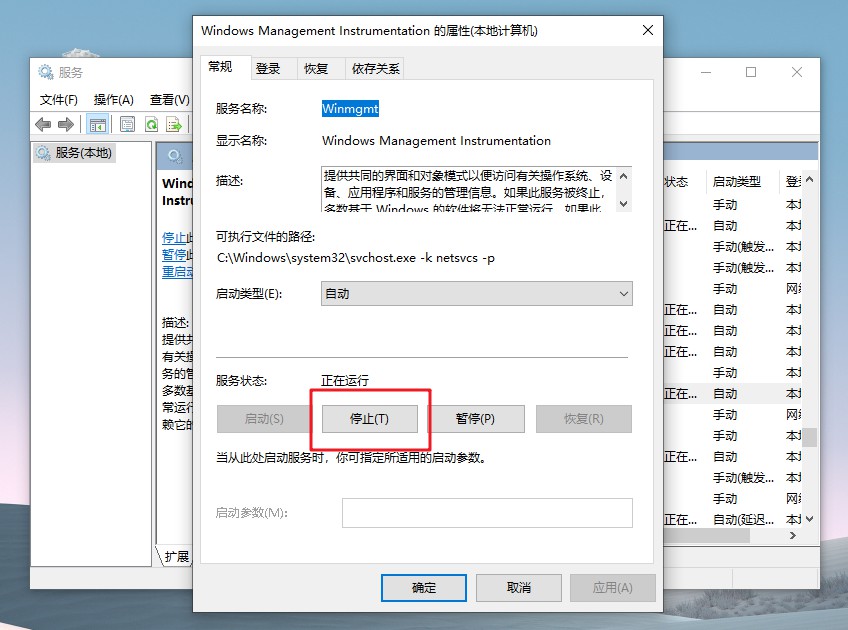This screenshot has width=848, height=630.
Task: Cancel the dialog with 取消
Action: point(519,588)
